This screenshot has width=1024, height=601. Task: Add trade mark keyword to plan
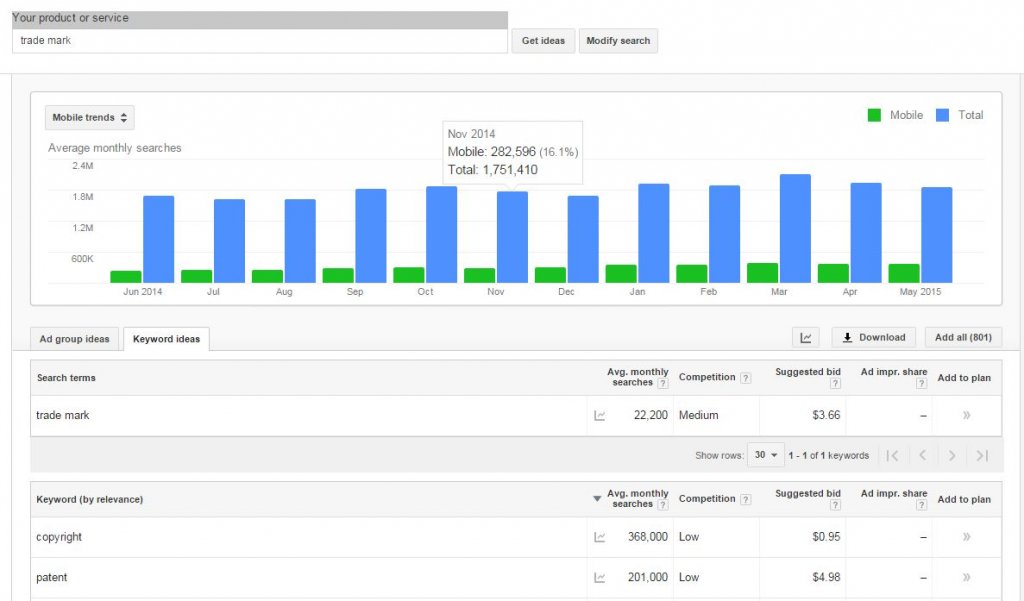coord(966,416)
